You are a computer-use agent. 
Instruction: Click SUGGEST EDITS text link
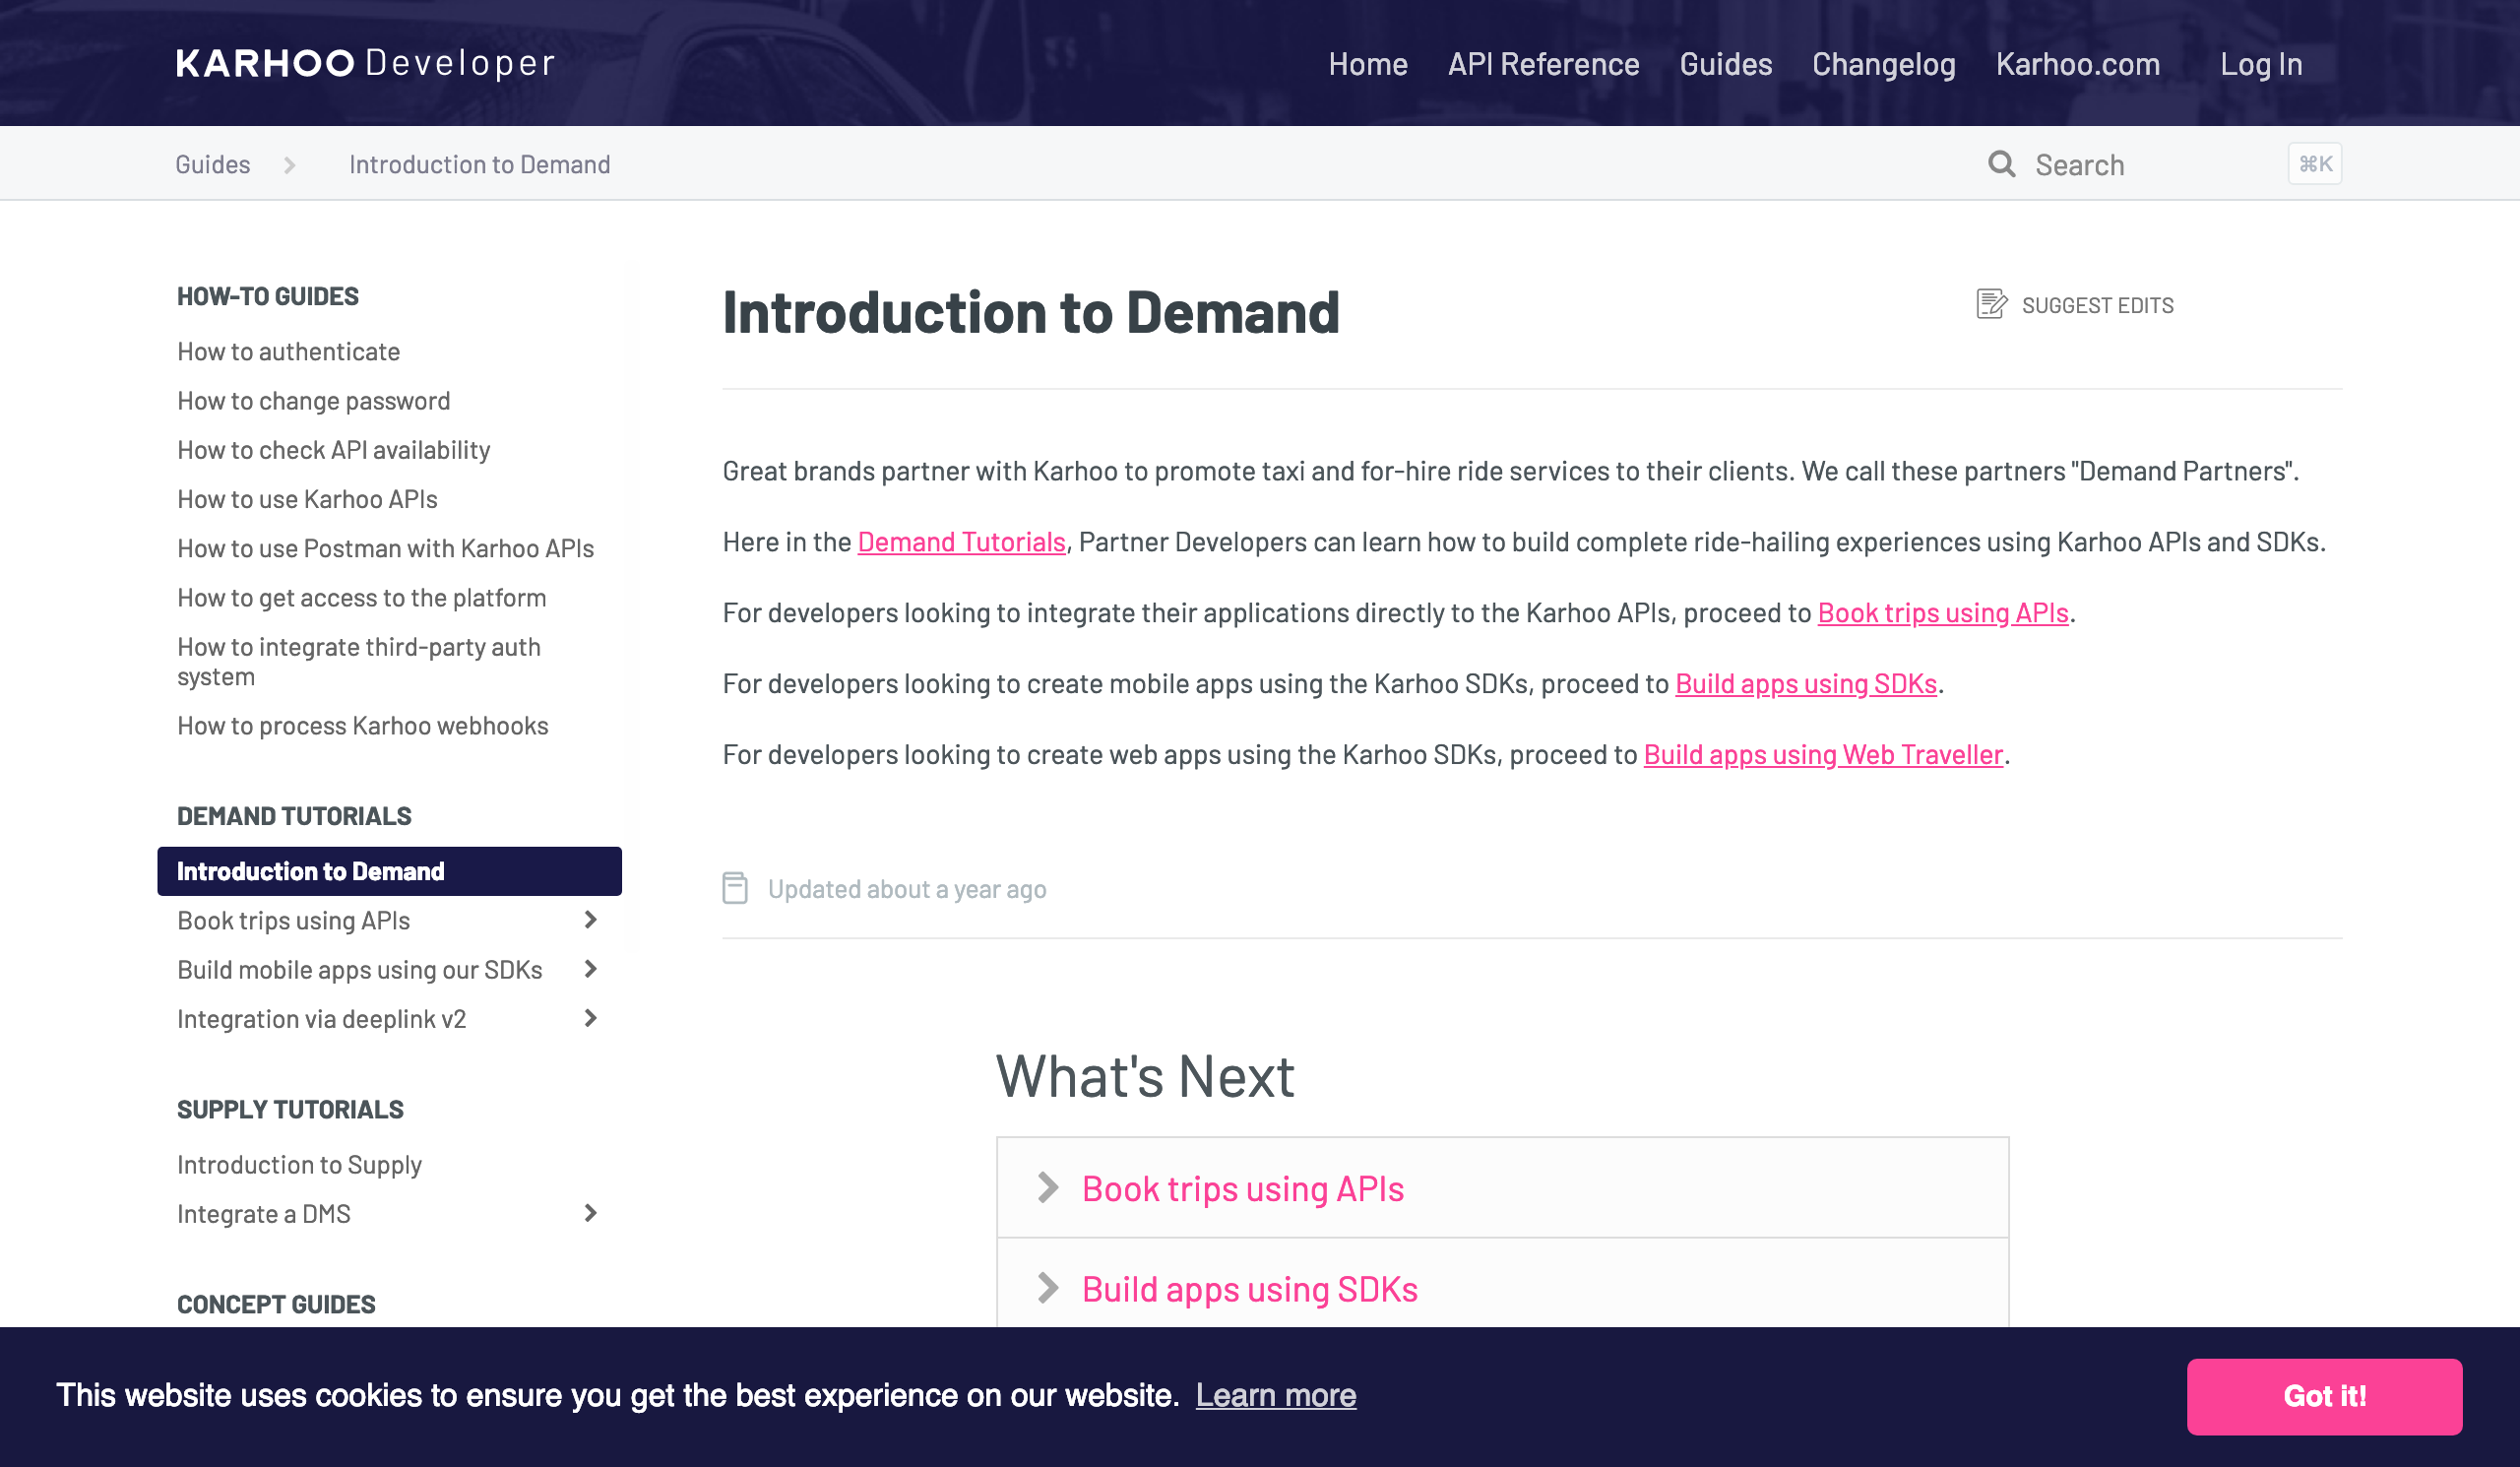(x=2098, y=305)
